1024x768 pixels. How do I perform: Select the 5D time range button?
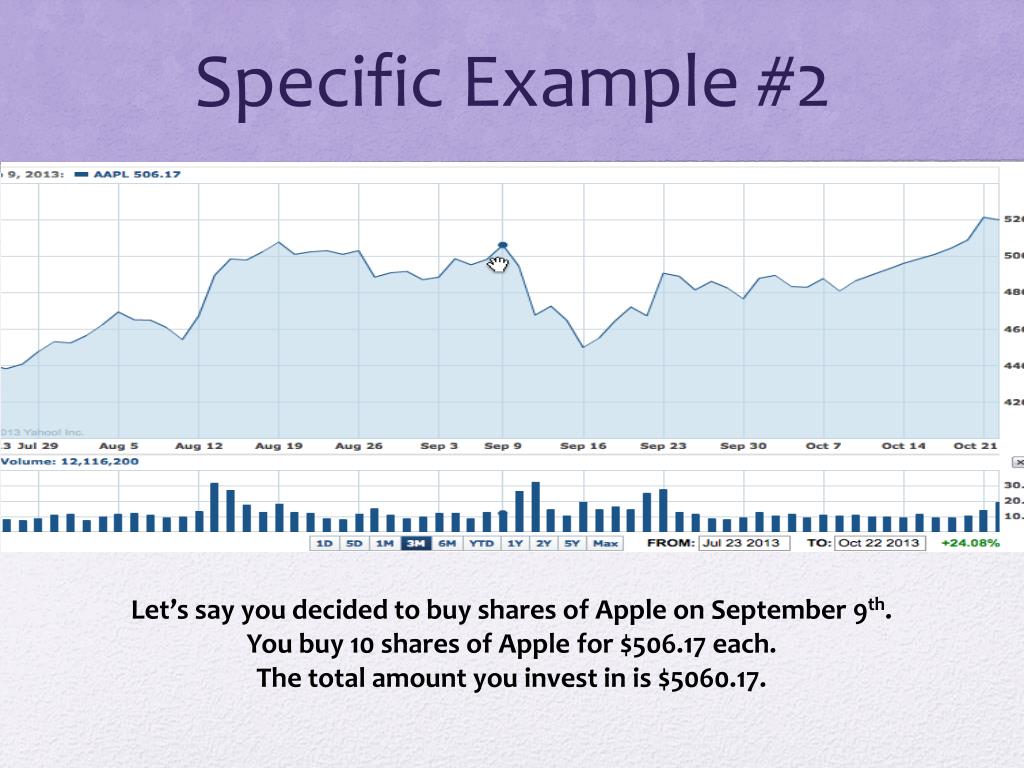tap(354, 543)
